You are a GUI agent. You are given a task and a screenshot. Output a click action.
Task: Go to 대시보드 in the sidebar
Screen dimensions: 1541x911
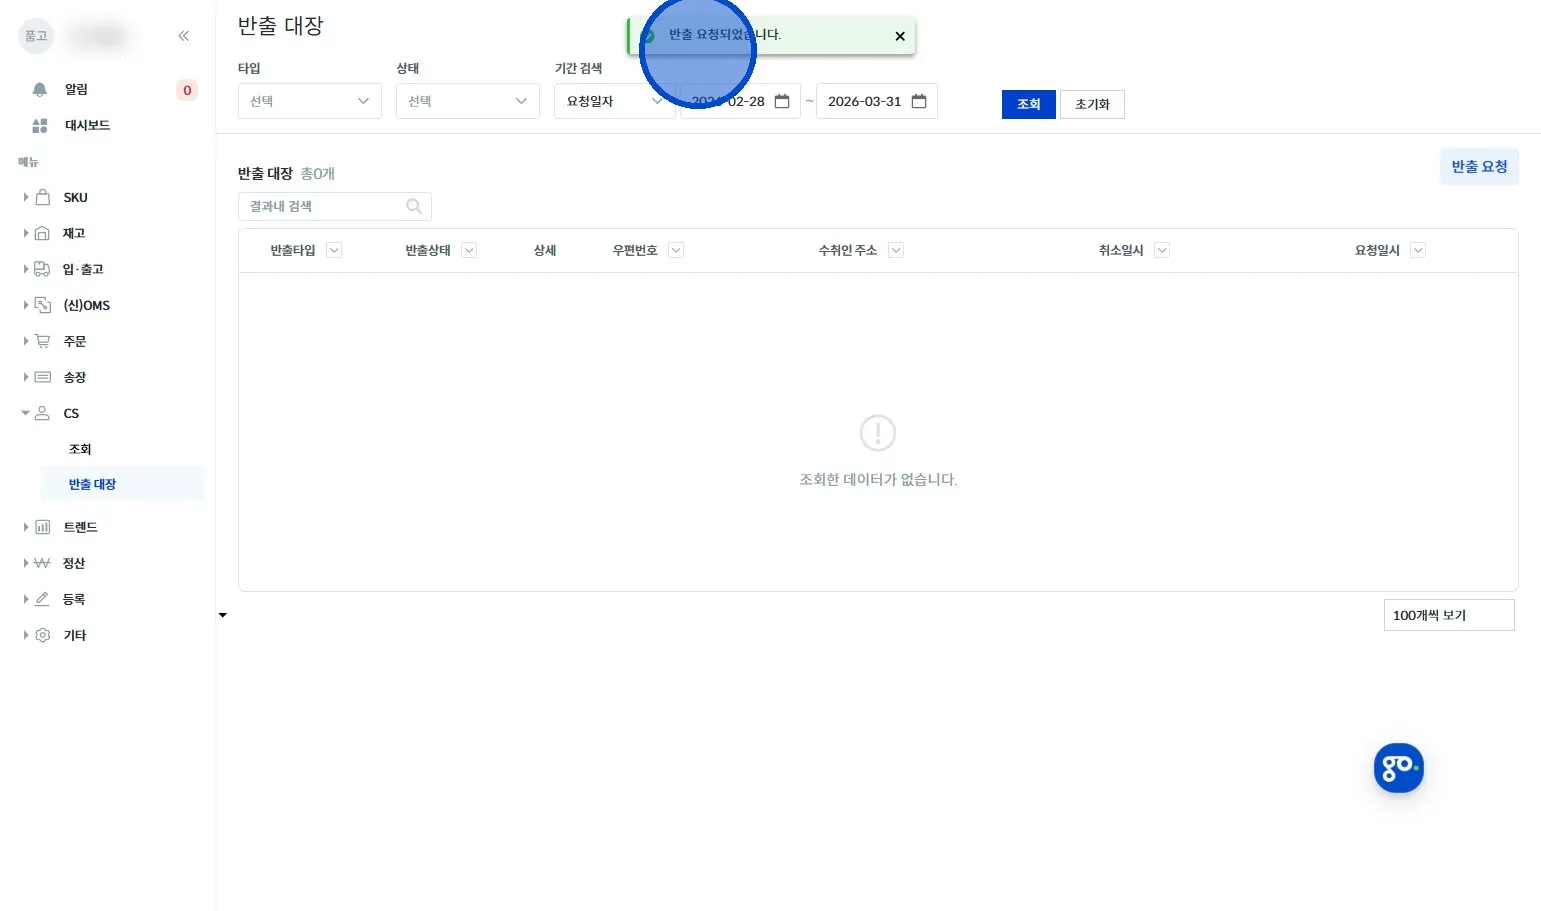(x=87, y=125)
